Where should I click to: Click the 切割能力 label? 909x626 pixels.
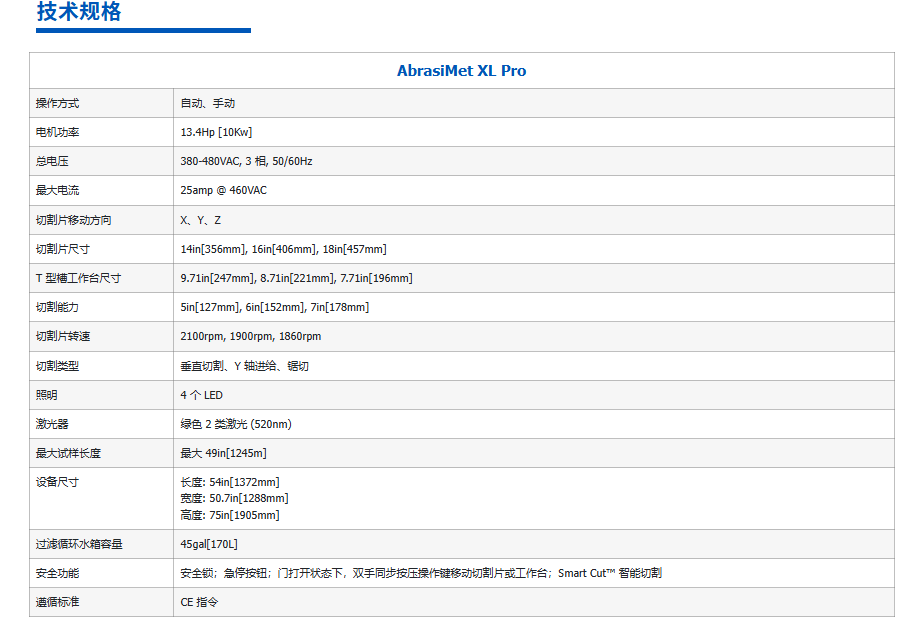click(57, 307)
